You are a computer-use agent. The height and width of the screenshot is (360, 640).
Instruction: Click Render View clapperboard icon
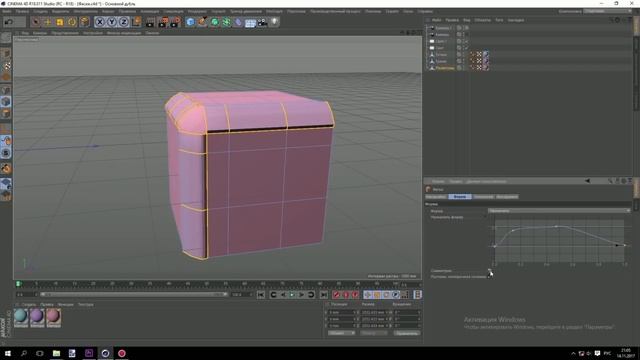pos(151,22)
